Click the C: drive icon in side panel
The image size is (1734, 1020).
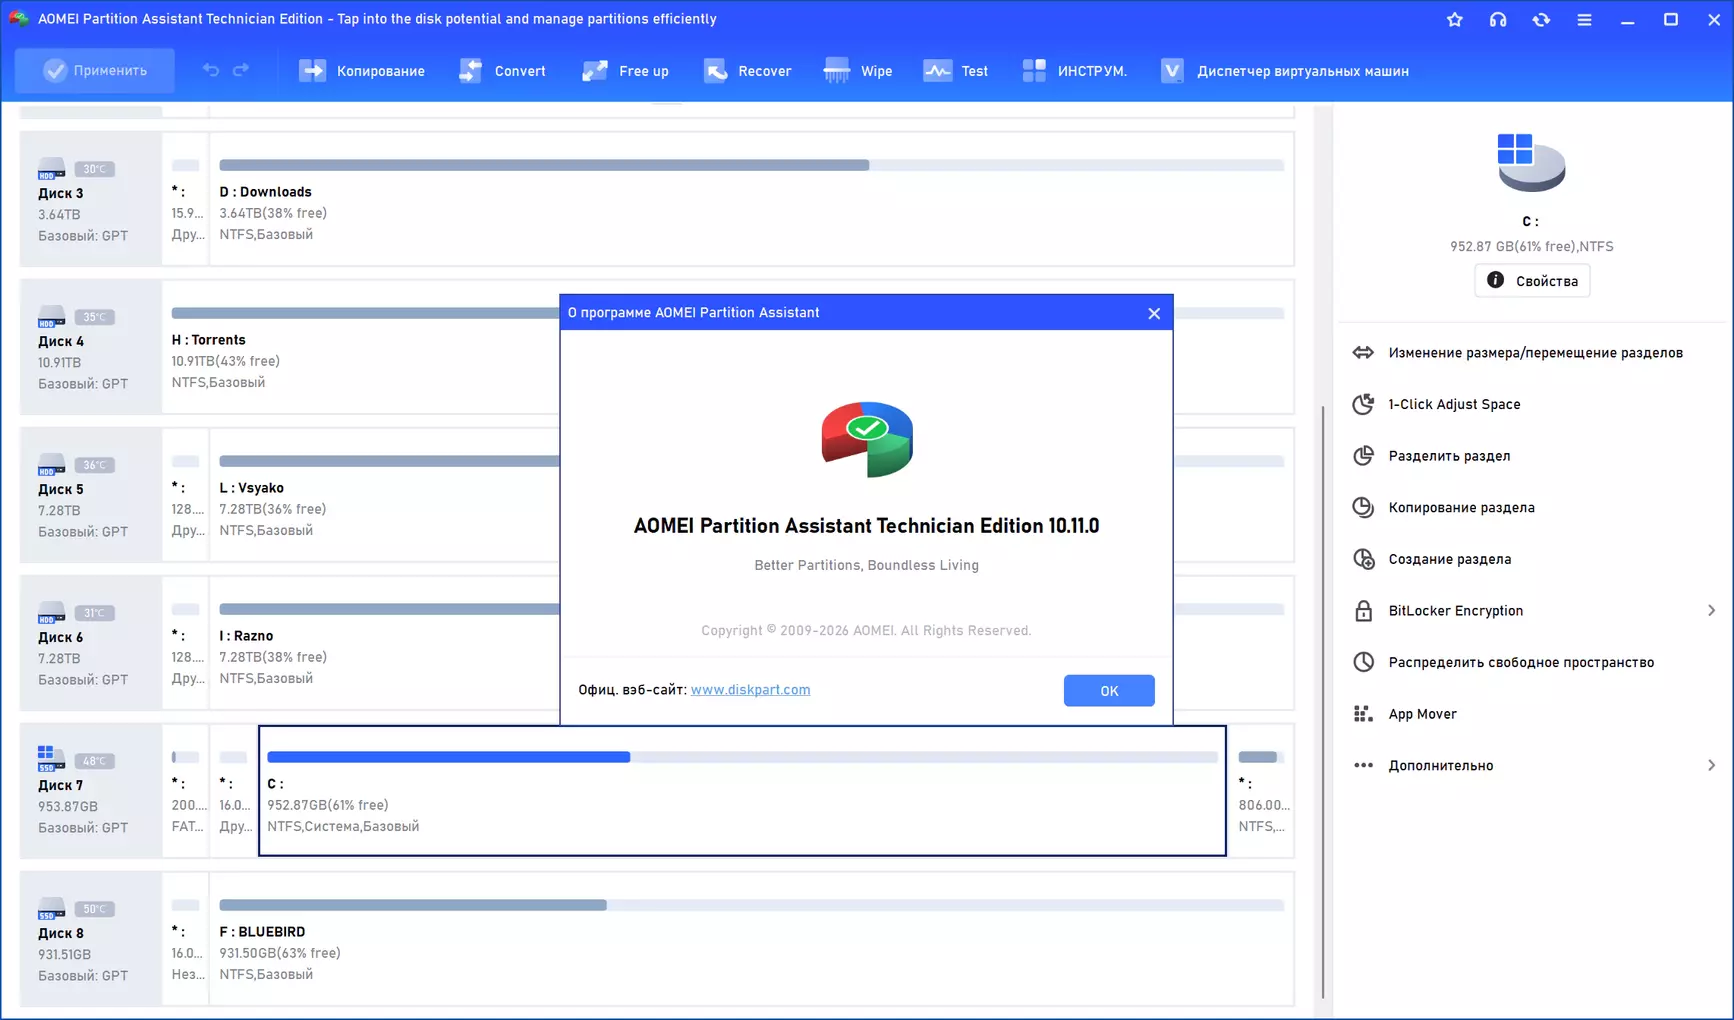(x=1531, y=162)
